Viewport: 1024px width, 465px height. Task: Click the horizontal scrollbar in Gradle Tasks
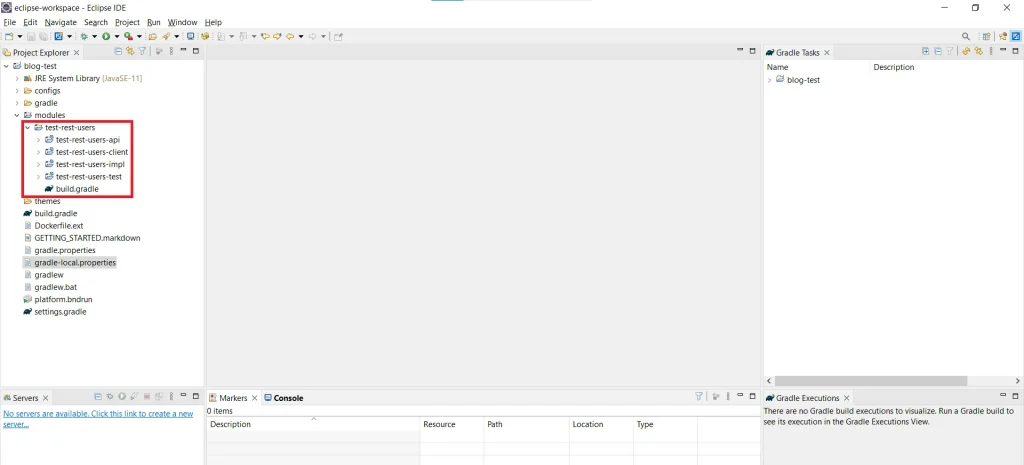pos(871,381)
